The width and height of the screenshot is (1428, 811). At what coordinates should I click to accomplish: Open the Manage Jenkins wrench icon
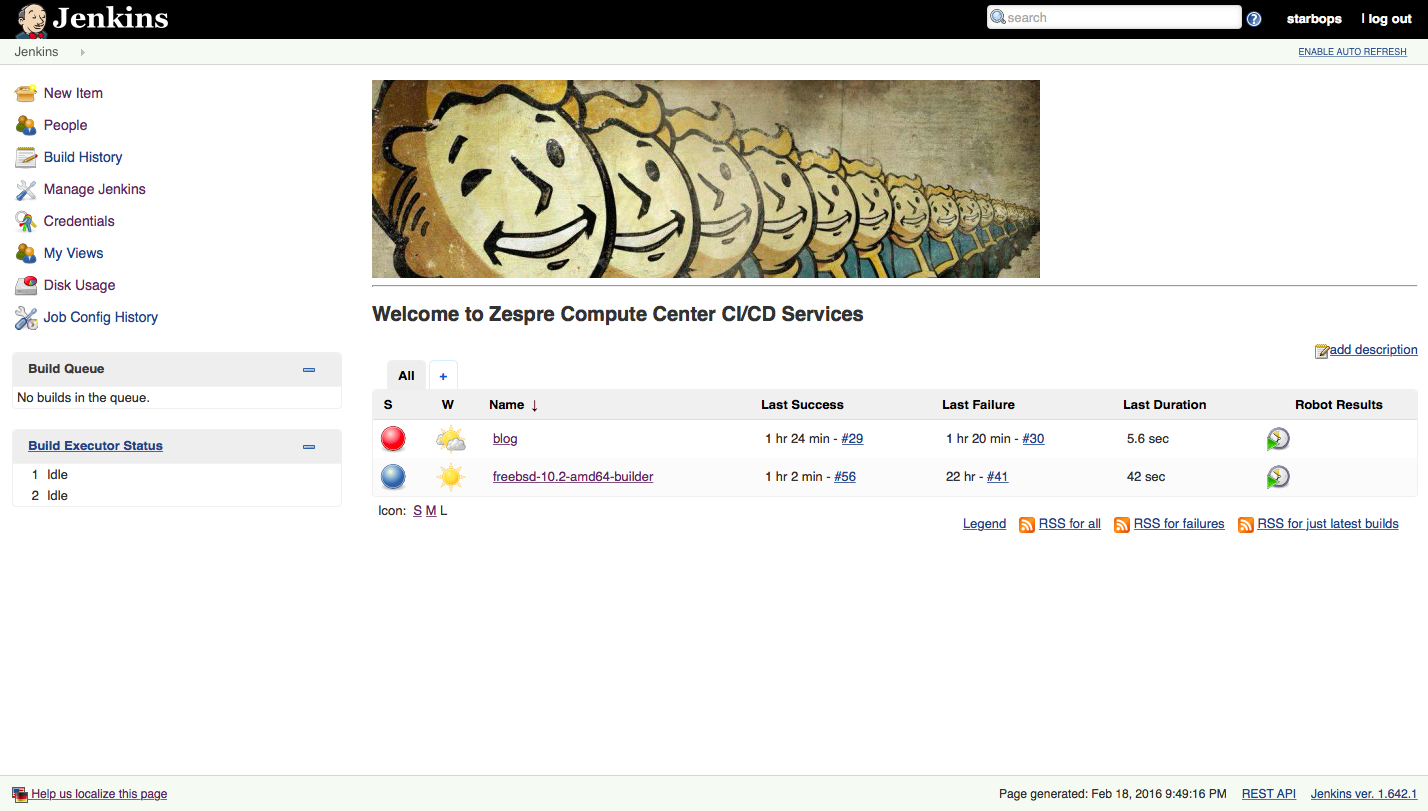26,189
